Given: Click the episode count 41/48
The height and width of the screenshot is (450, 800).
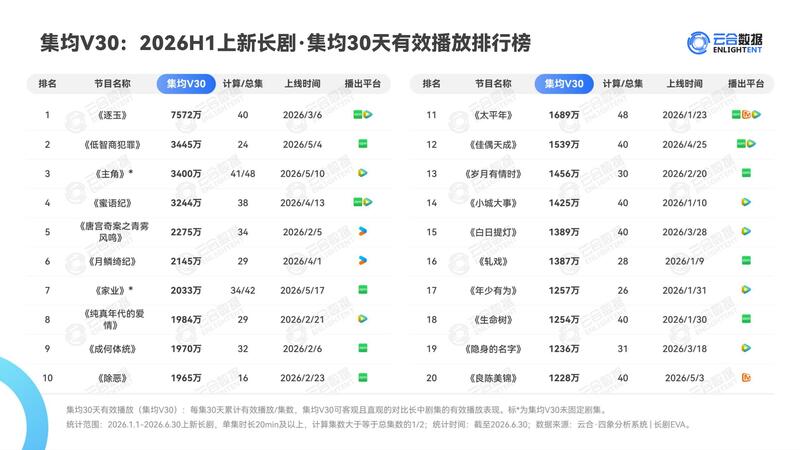Looking at the screenshot, I should [x=243, y=173].
